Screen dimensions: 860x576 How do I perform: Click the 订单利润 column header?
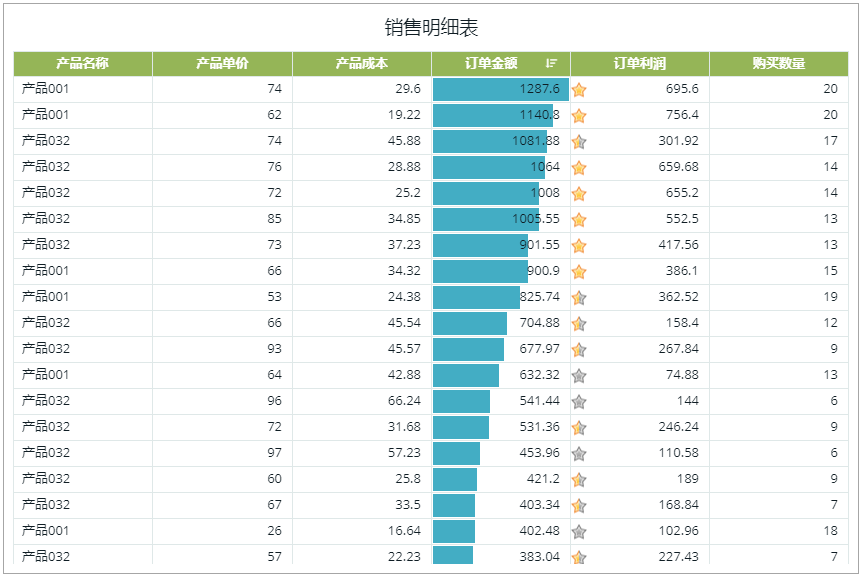click(x=640, y=64)
